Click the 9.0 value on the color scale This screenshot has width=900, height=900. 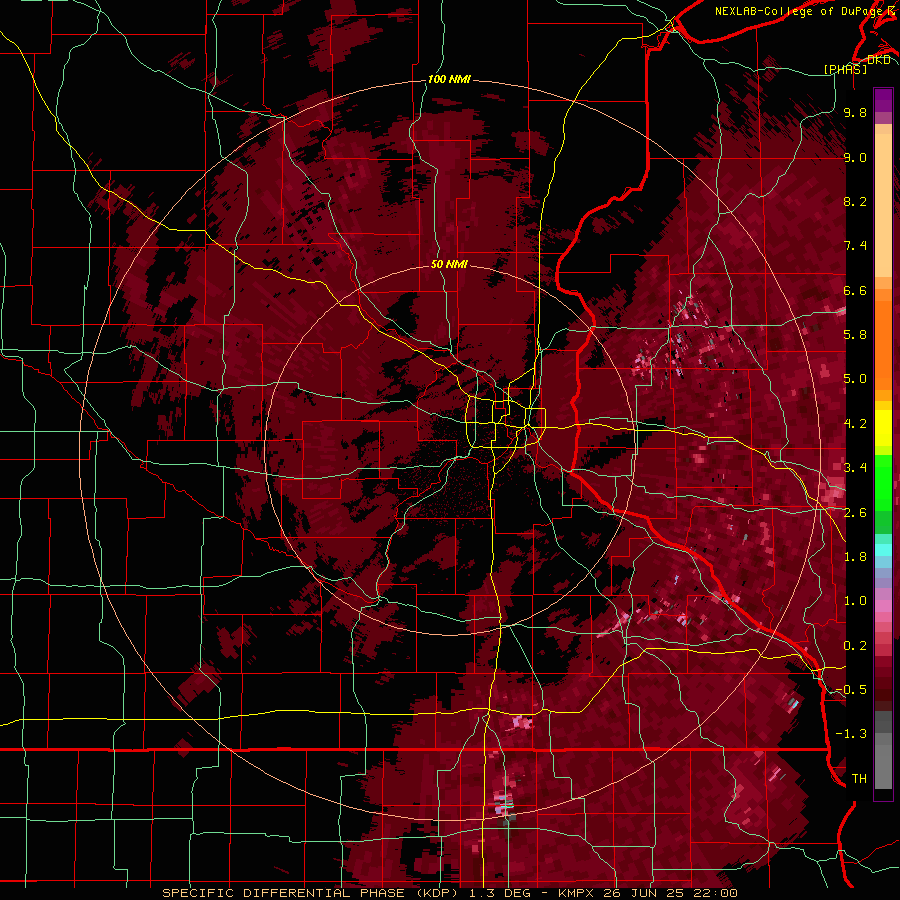pyautogui.click(x=855, y=157)
